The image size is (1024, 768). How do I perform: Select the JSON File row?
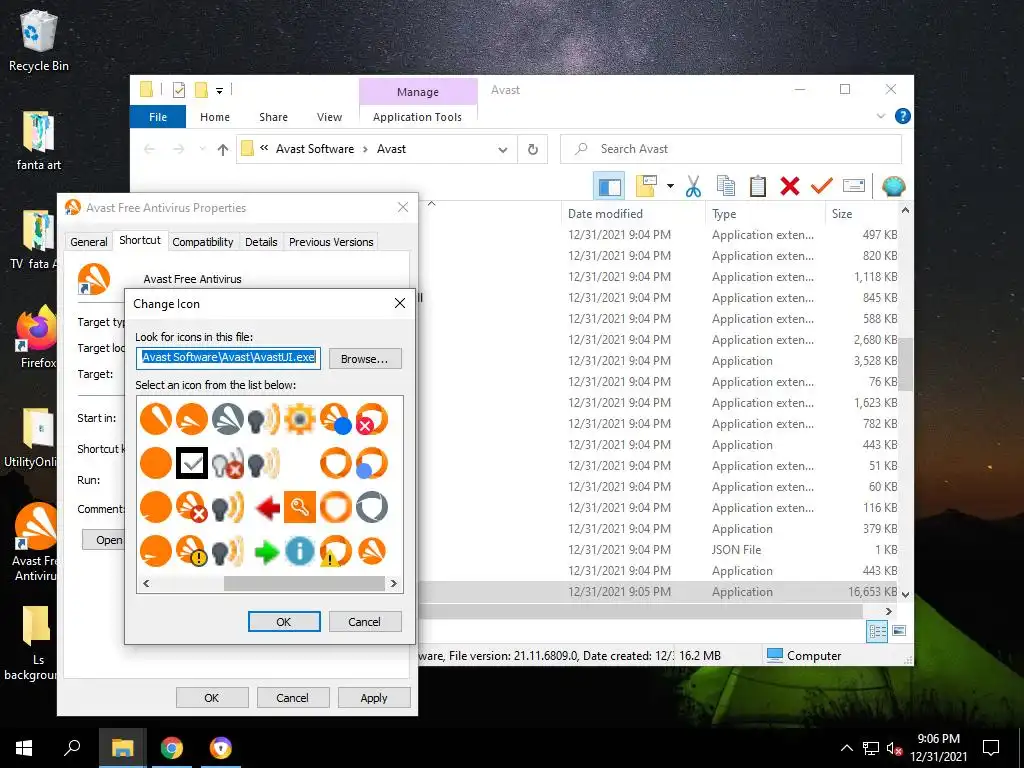660,550
